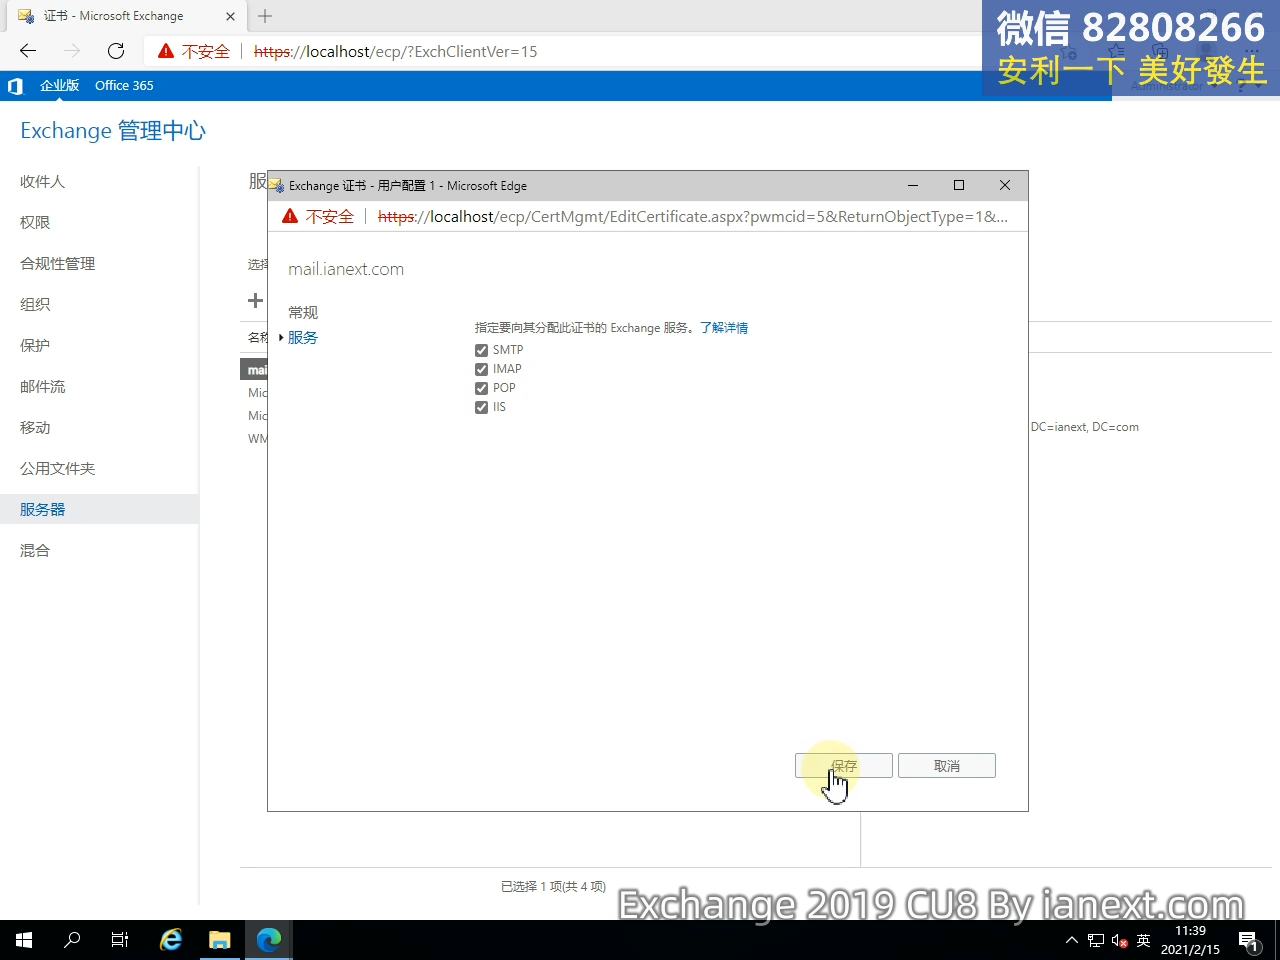
Task: Click the dialog address bar URL
Action: (x=692, y=217)
